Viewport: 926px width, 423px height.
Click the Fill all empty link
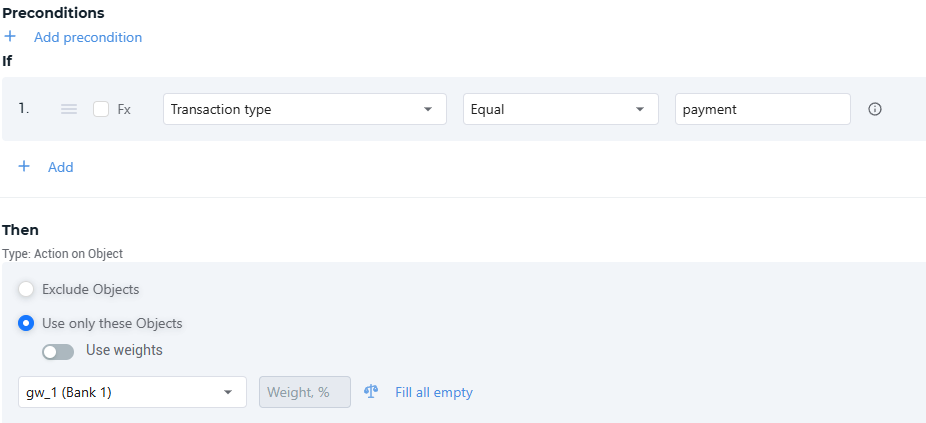tap(434, 392)
